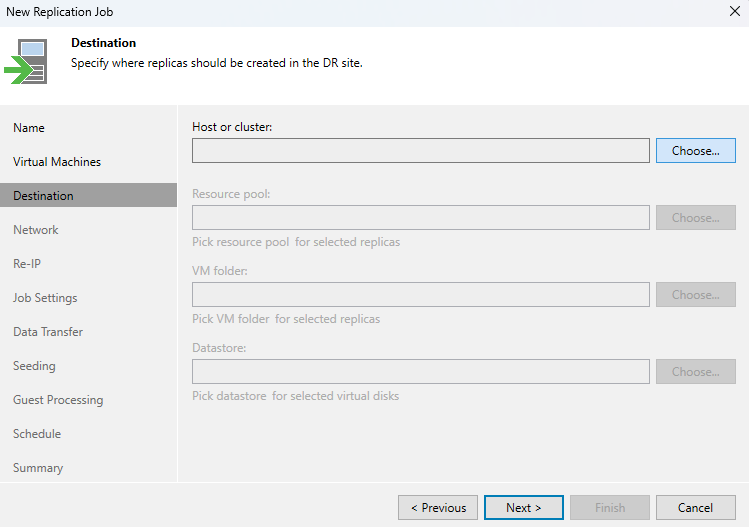Screen dimensions: 749x527
Task: Click the Datastore text field
Action: [420, 371]
